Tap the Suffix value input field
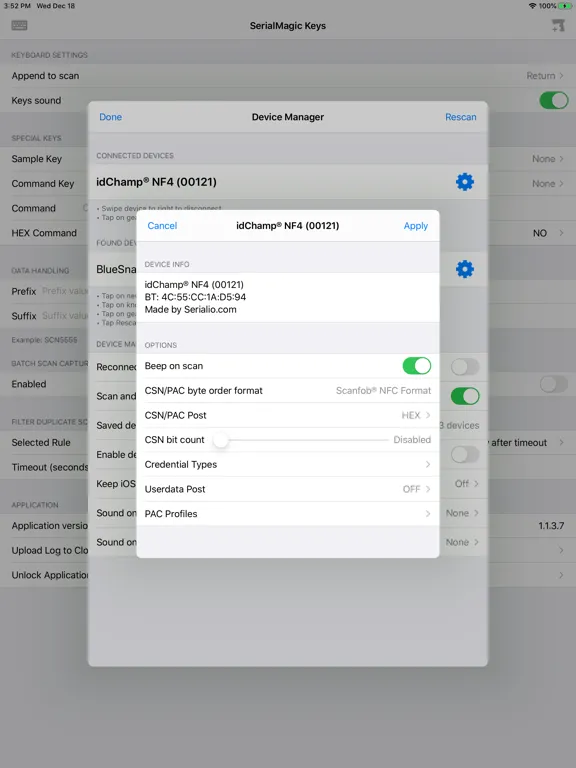Image resolution: width=576 pixels, height=768 pixels. click(x=65, y=315)
